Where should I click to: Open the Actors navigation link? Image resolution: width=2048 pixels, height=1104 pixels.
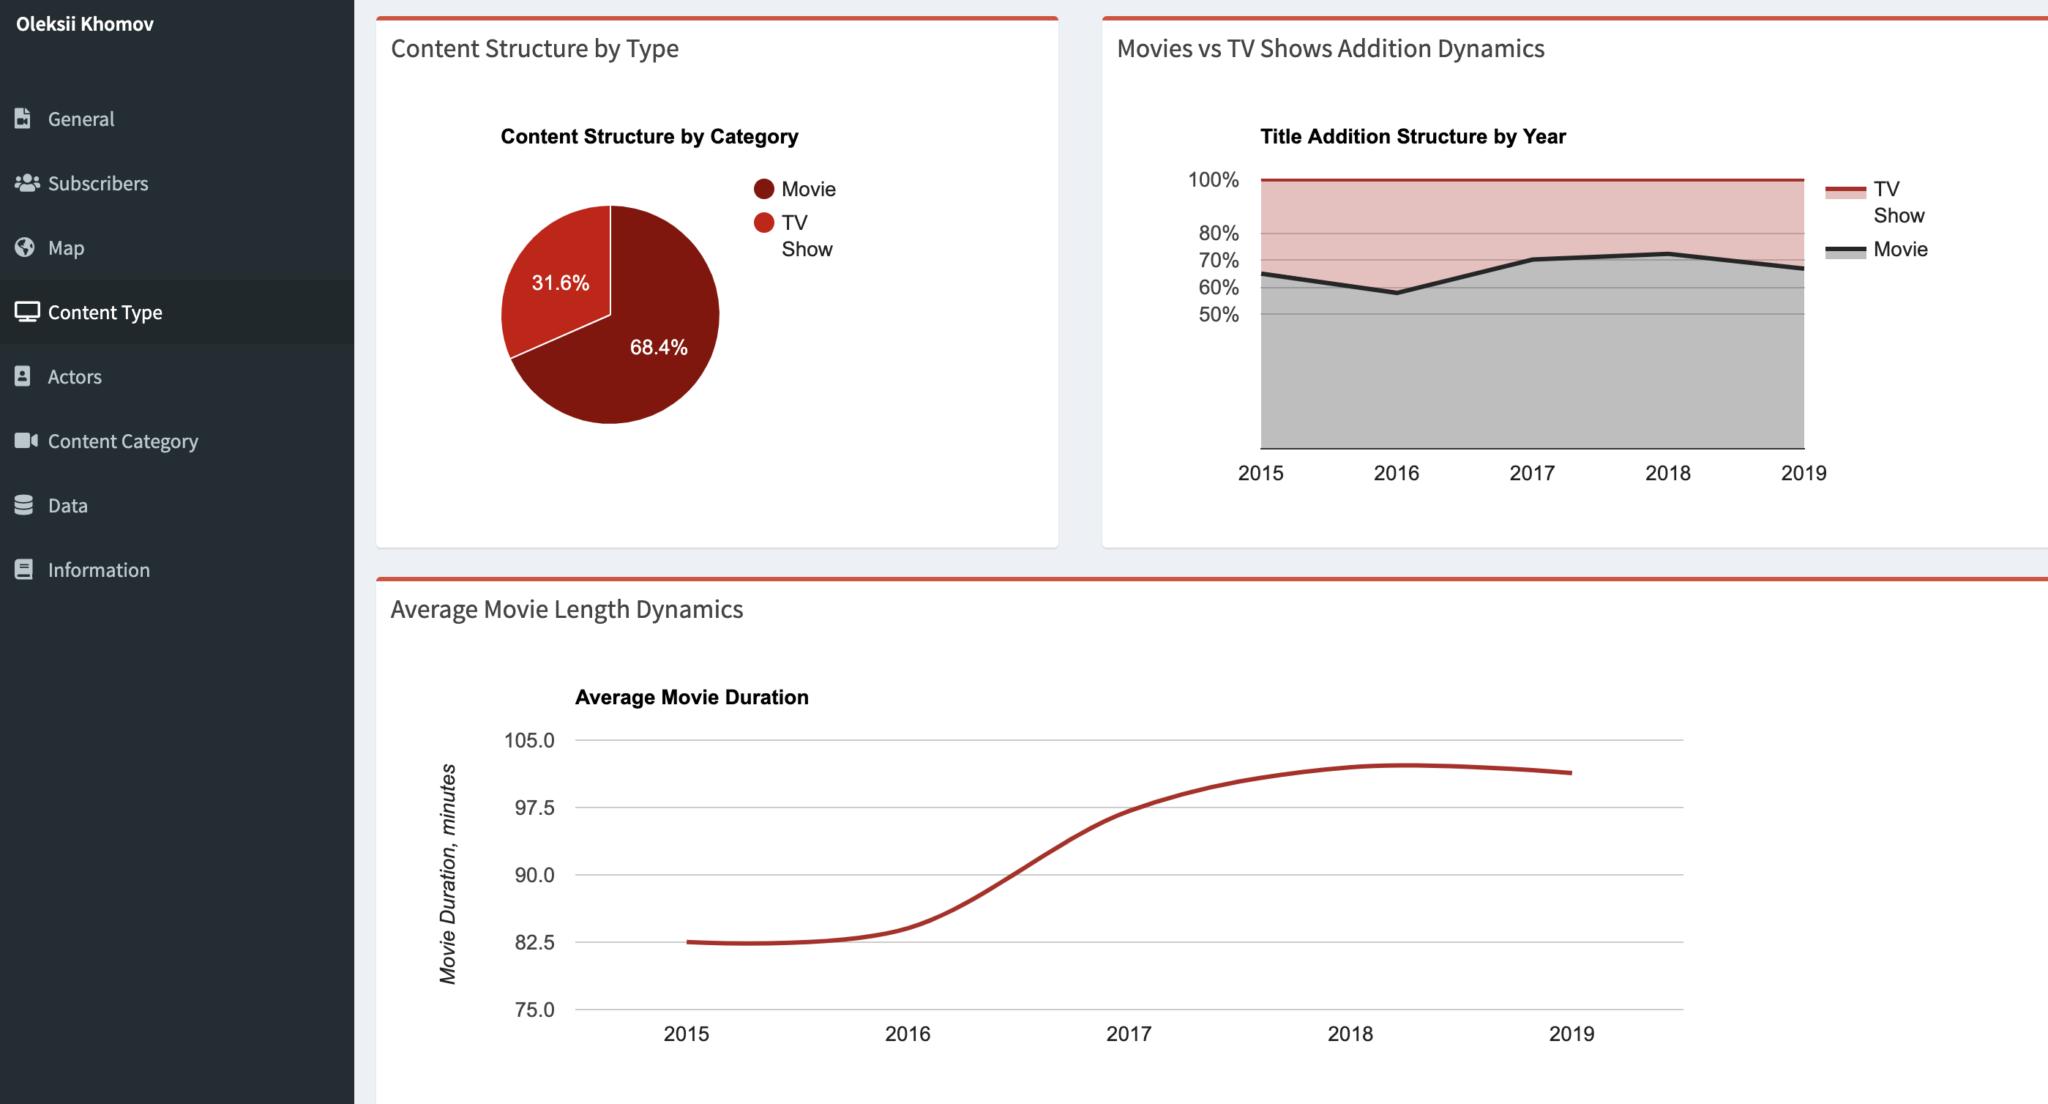coord(74,376)
